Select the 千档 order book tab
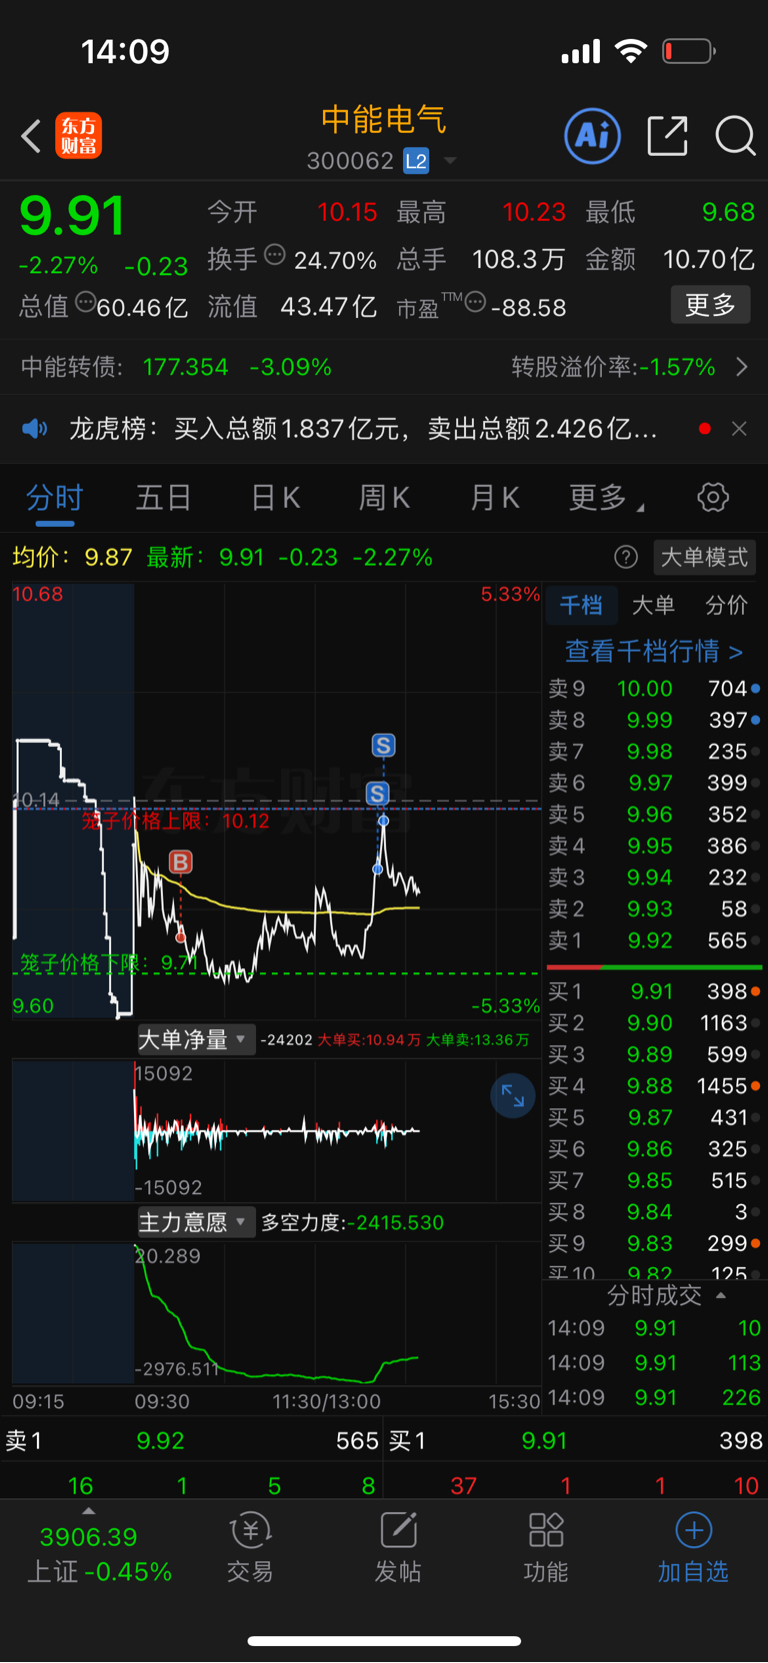Viewport: 768px width, 1663px height. 581,604
